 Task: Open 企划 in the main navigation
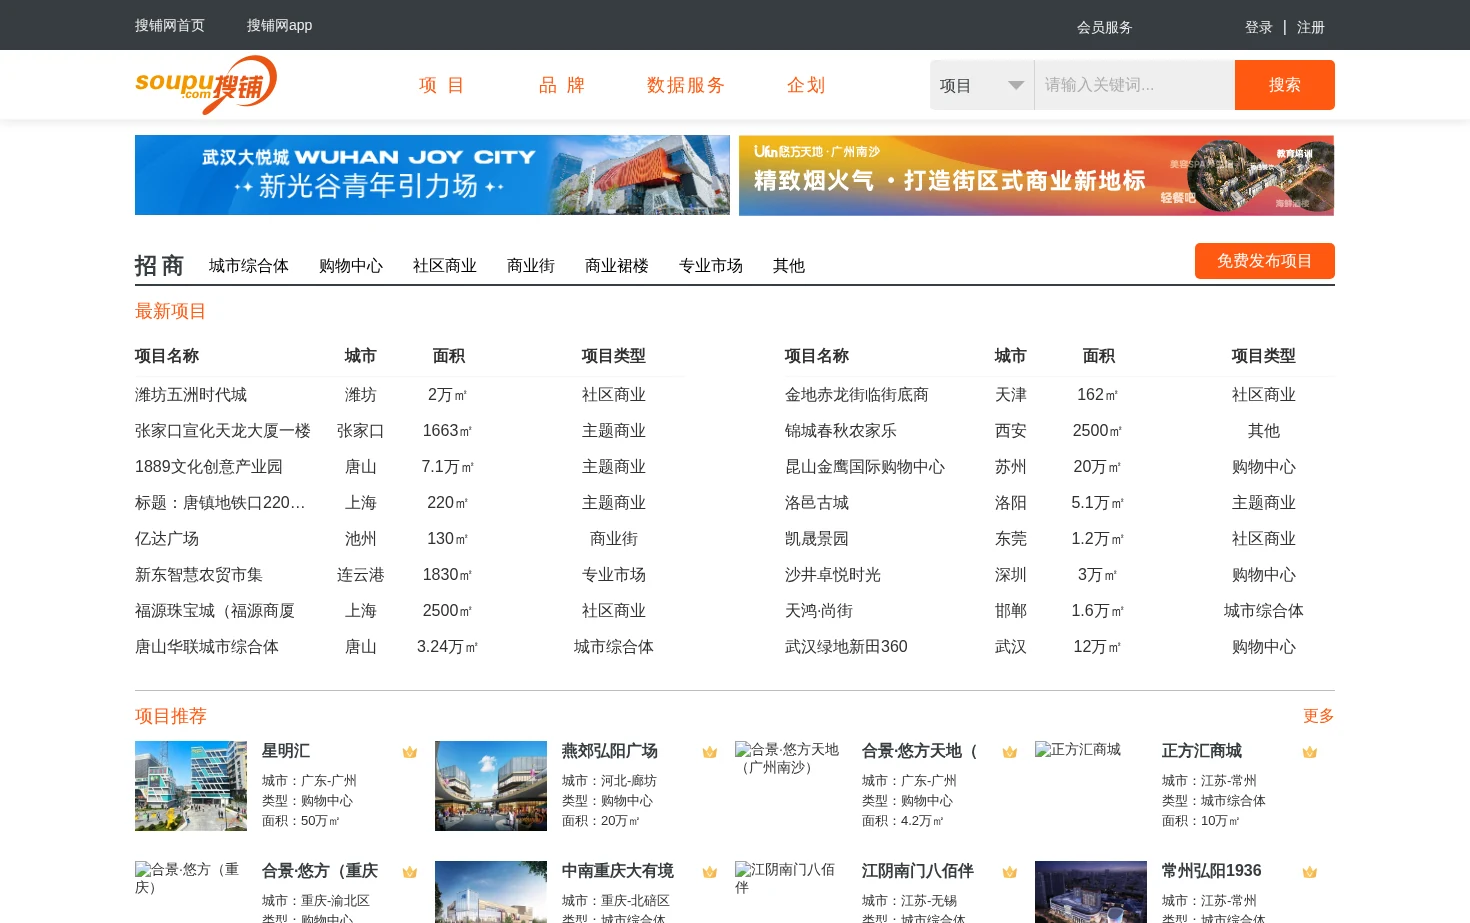click(806, 85)
